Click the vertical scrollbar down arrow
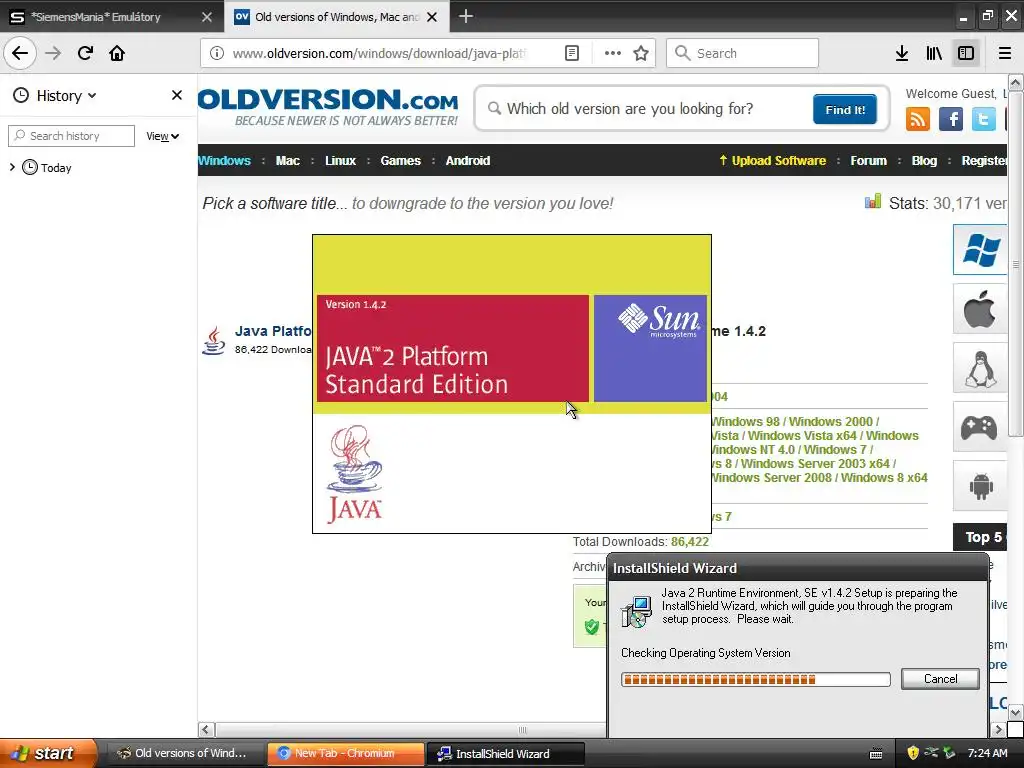The width and height of the screenshot is (1024, 768). click(1016, 711)
